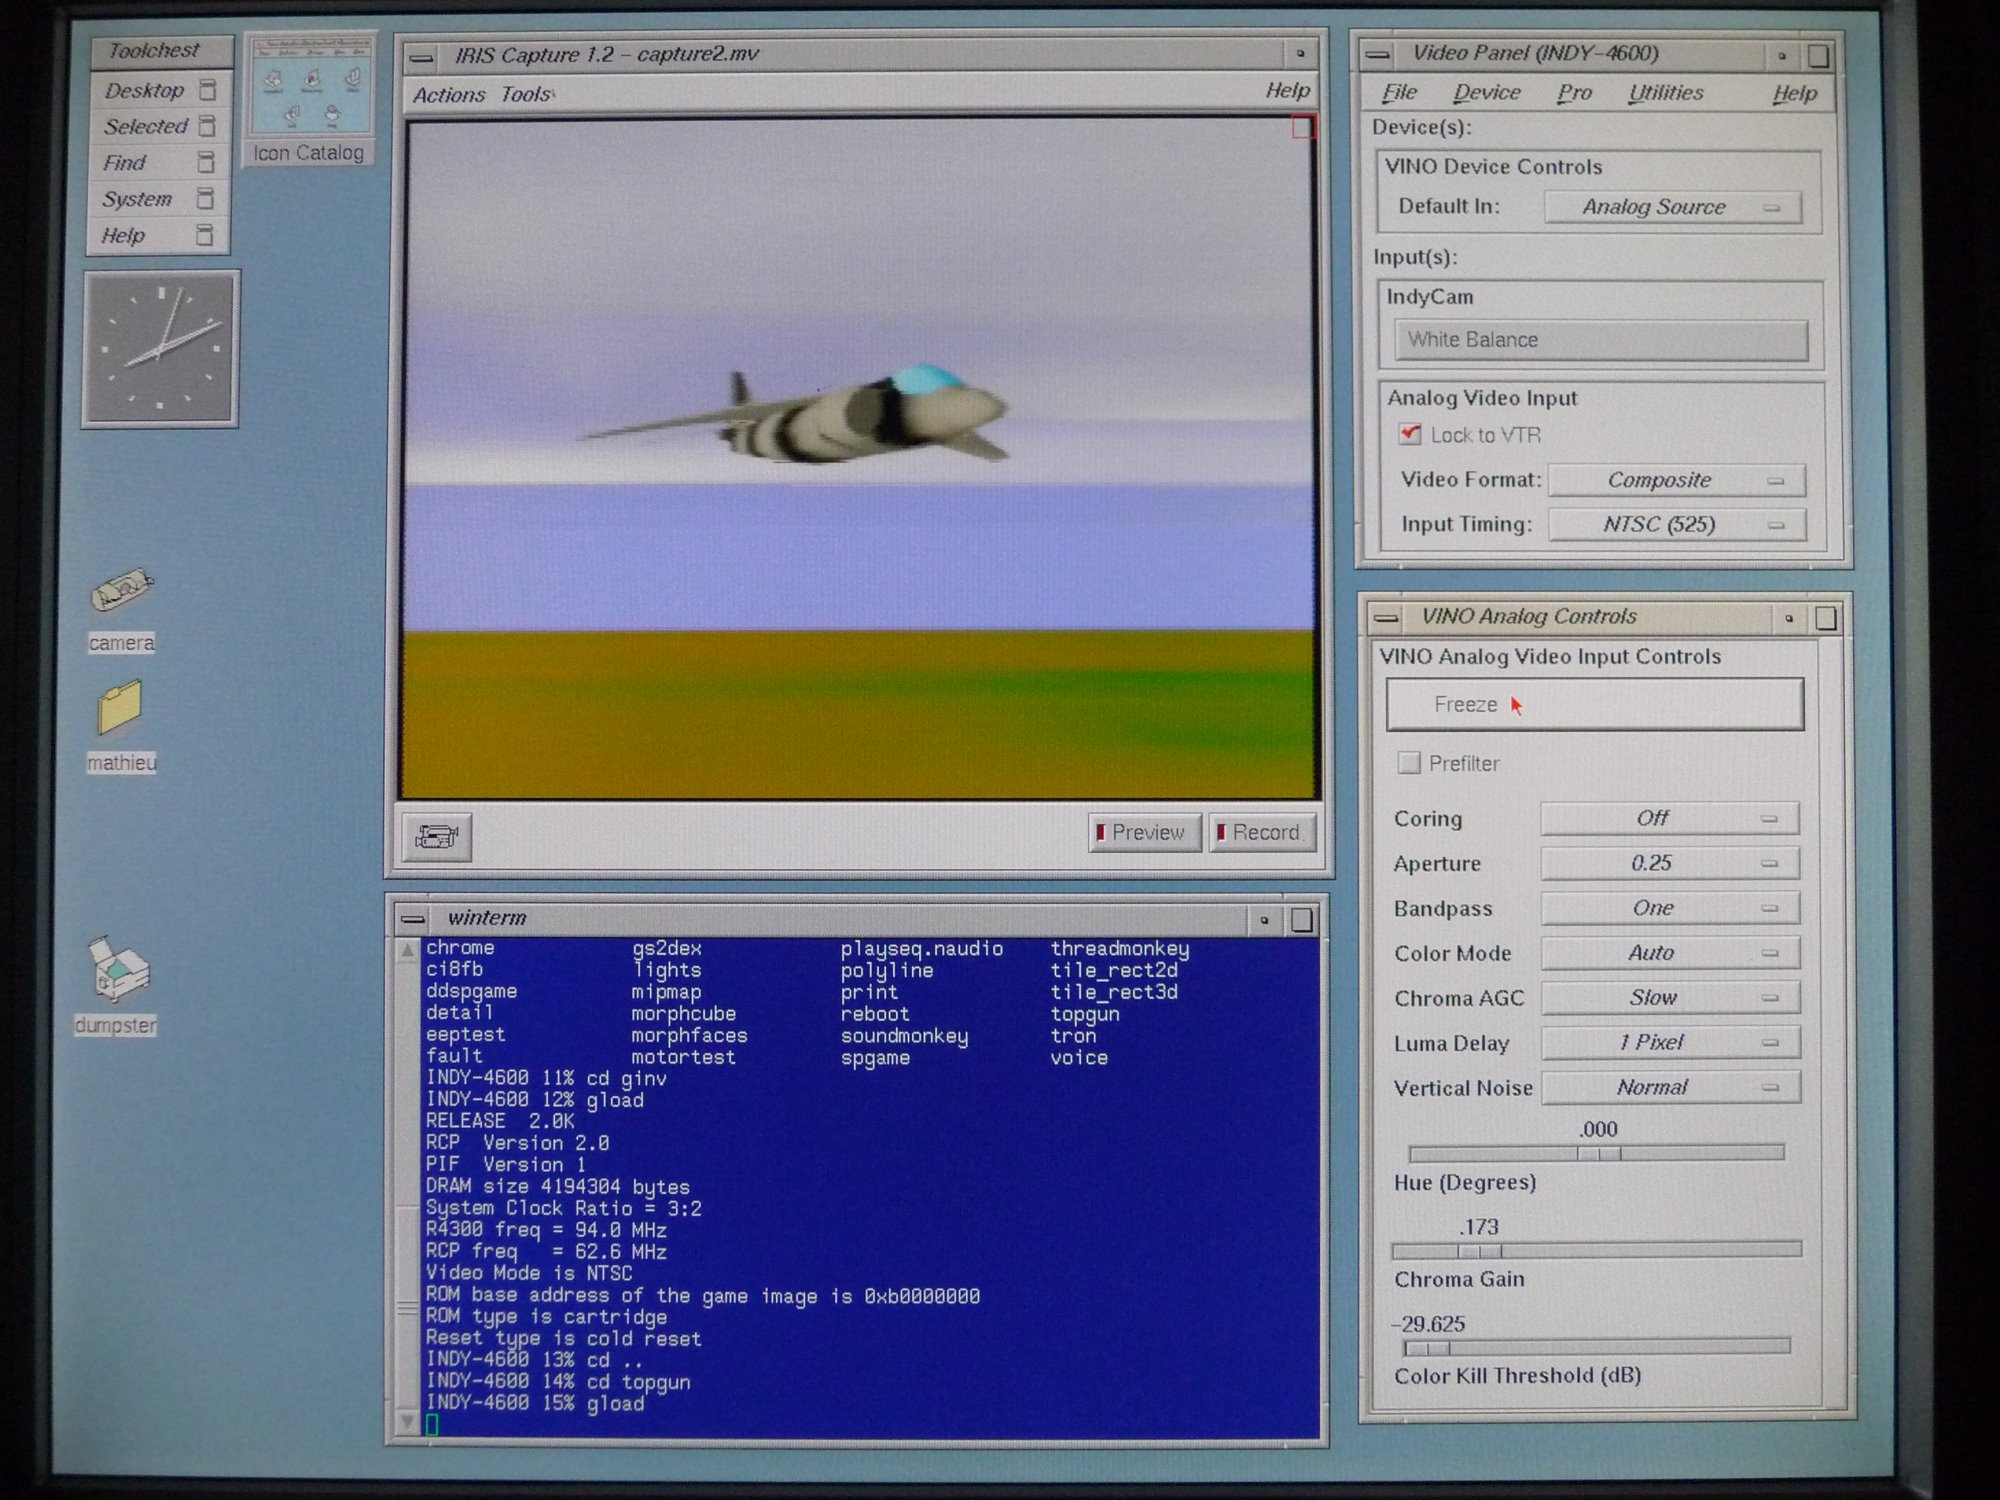Open the Find menu in Toolchest
Image resolution: width=2000 pixels, height=1500 pixels.
pos(124,162)
